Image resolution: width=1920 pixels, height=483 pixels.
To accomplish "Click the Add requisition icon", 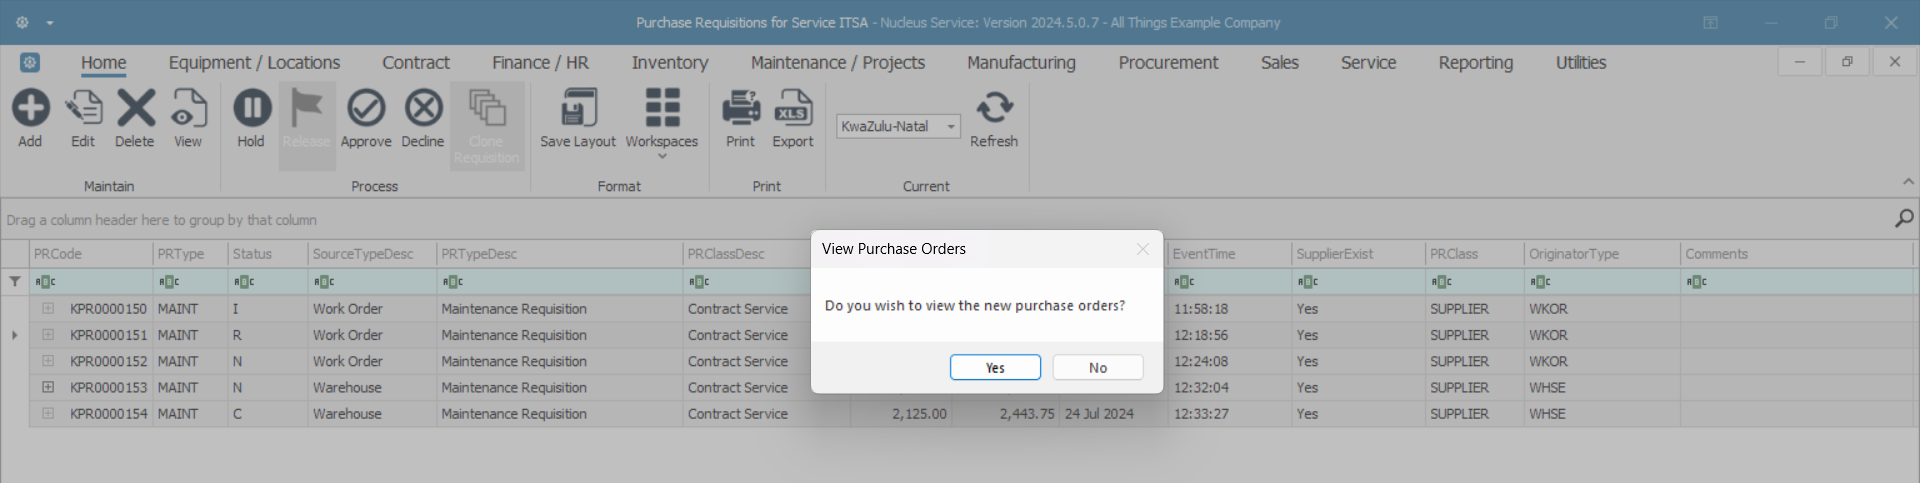I will (x=30, y=108).
